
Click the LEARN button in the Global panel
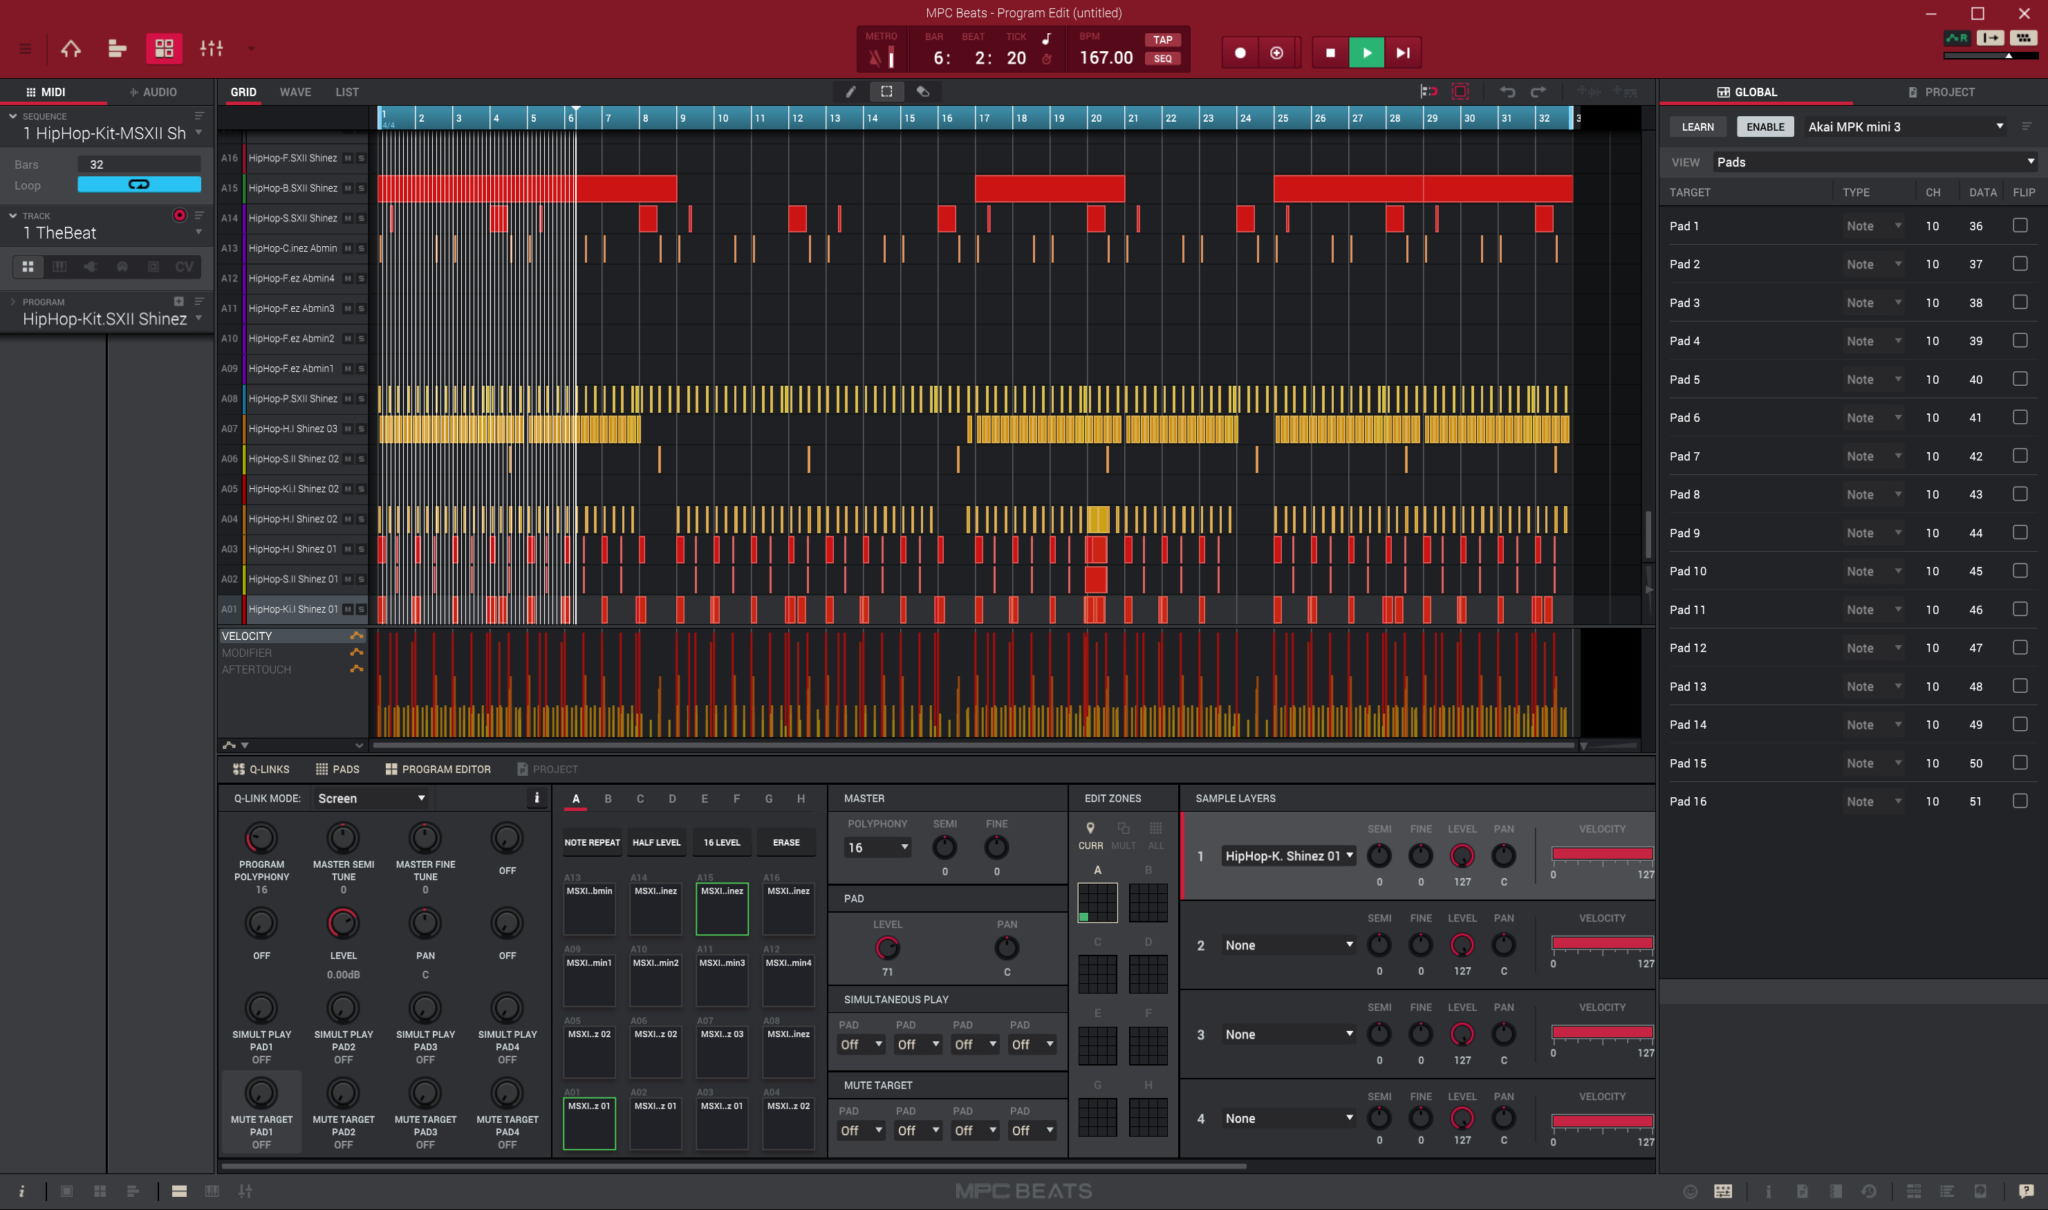[x=1698, y=126]
